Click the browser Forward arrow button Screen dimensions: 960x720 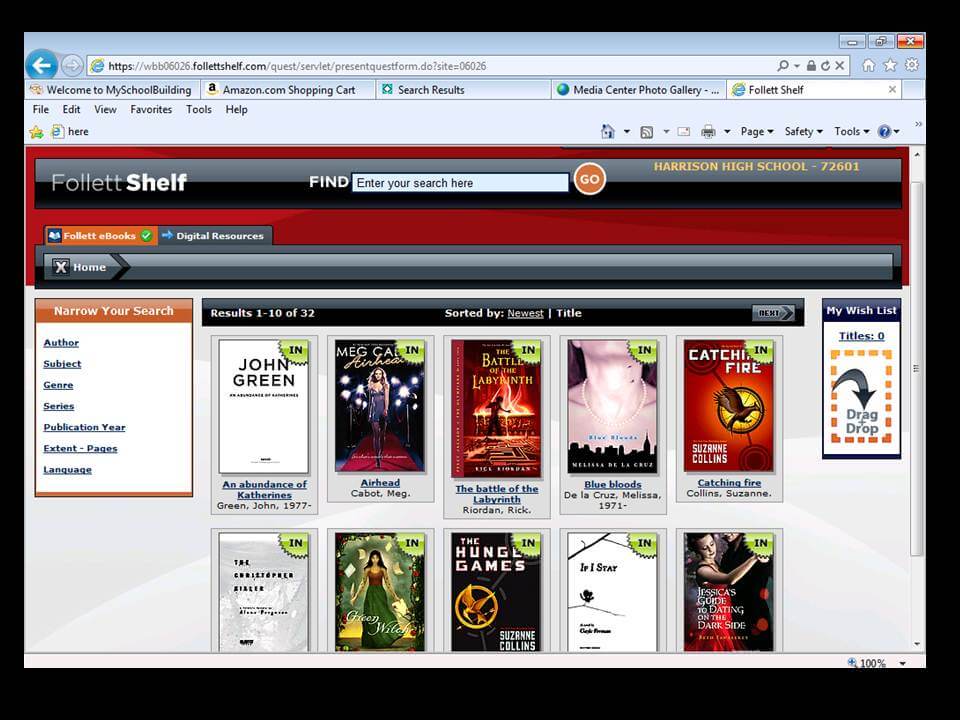coord(72,66)
